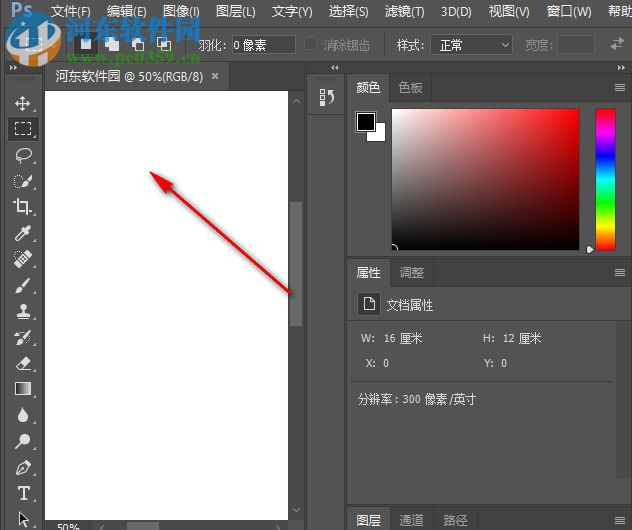The width and height of the screenshot is (632, 530).
Task: Open the 编辑(E) menu
Action: tap(127, 11)
